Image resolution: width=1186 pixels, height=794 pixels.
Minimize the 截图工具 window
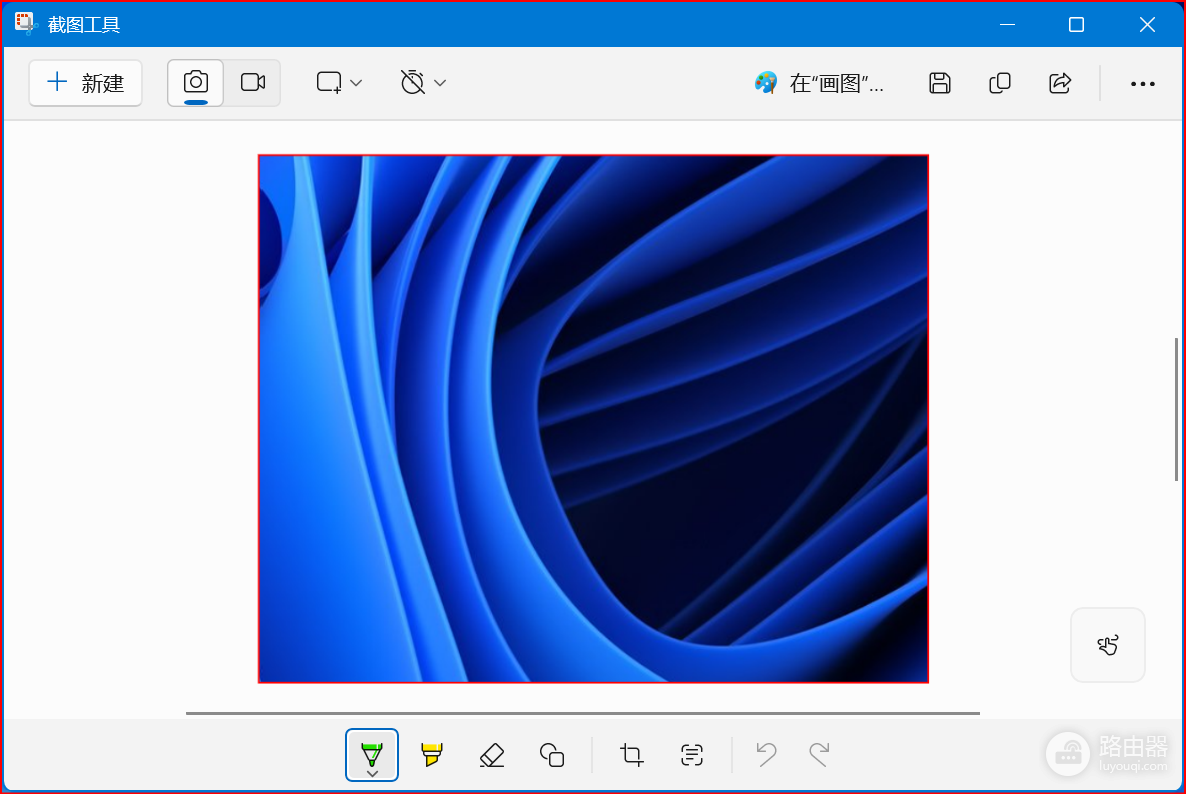1007,24
